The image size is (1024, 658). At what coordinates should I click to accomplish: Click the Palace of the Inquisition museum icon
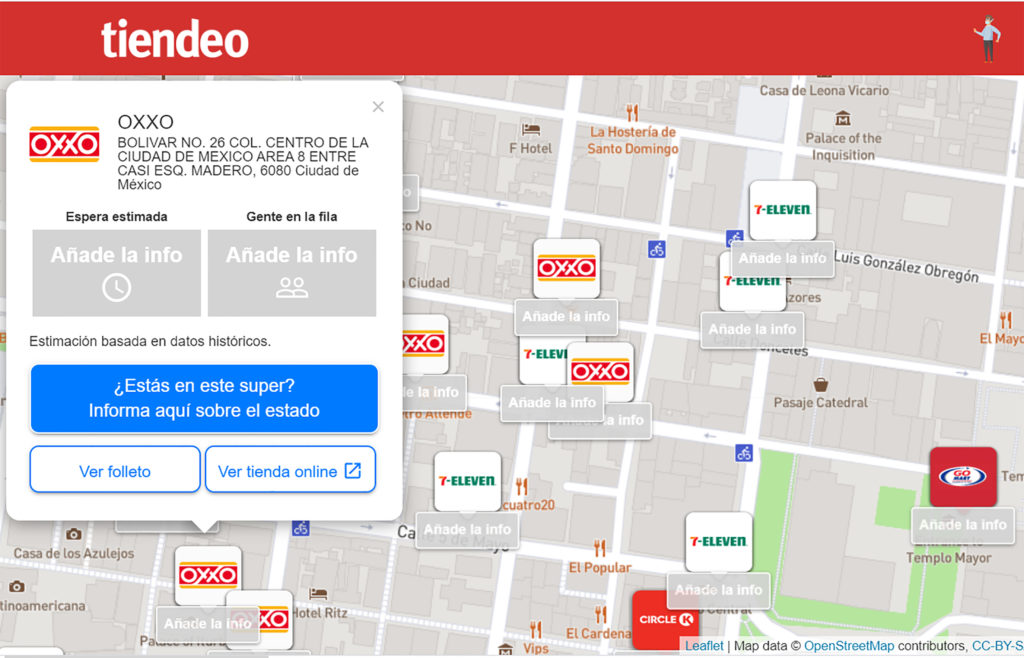[843, 119]
